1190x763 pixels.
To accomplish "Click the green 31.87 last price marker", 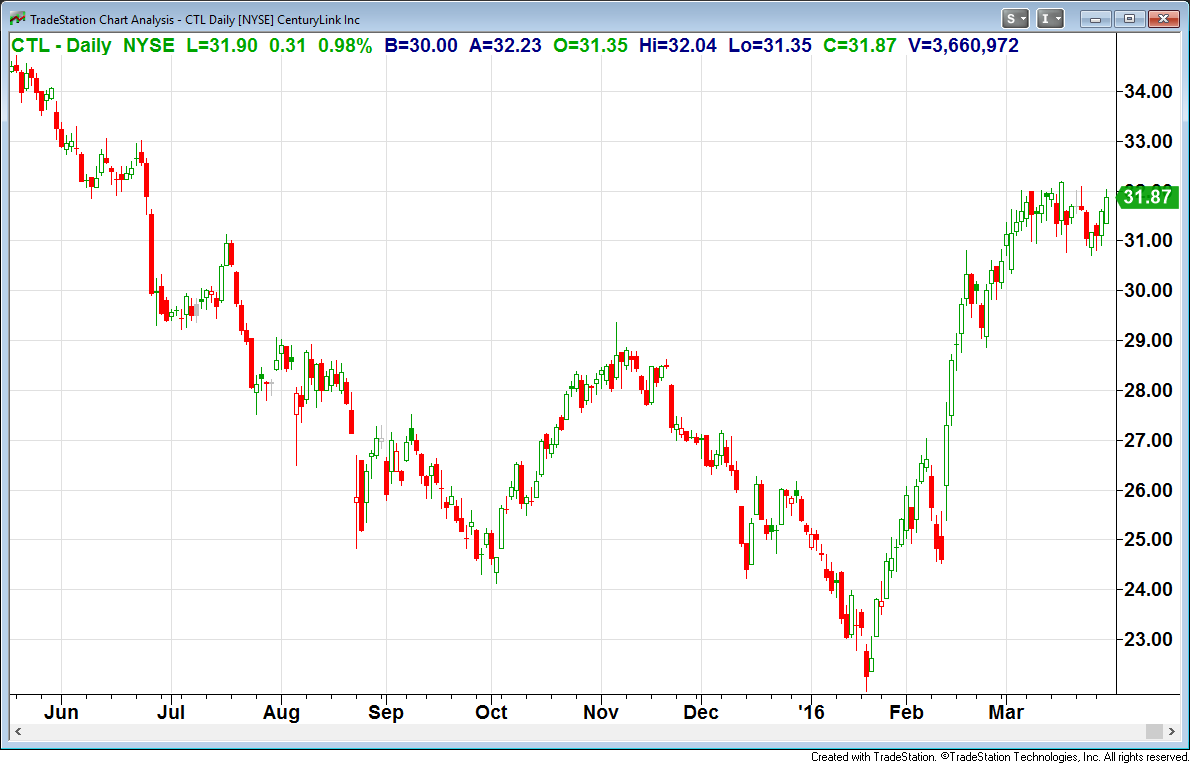I will click(x=1148, y=197).
